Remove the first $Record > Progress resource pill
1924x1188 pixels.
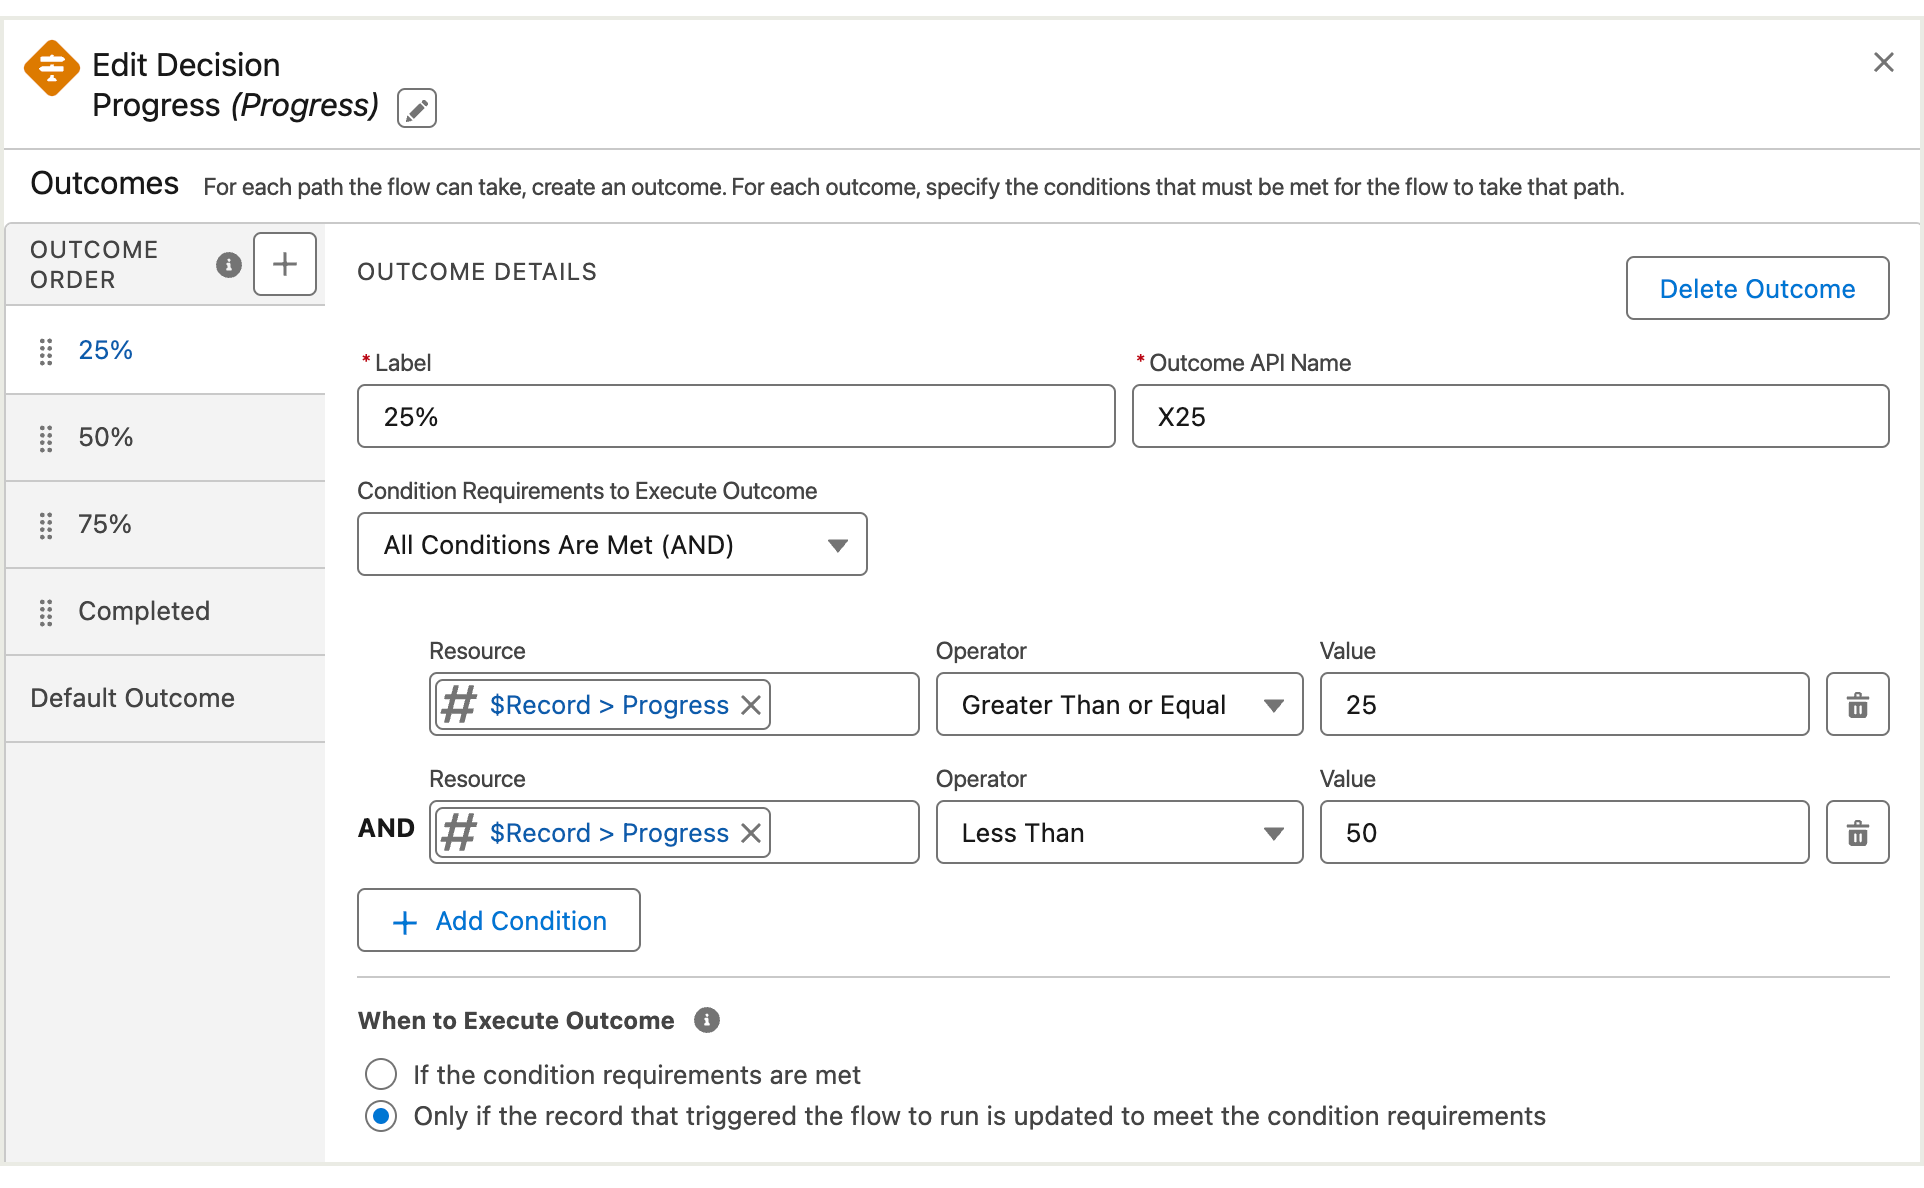tap(751, 704)
